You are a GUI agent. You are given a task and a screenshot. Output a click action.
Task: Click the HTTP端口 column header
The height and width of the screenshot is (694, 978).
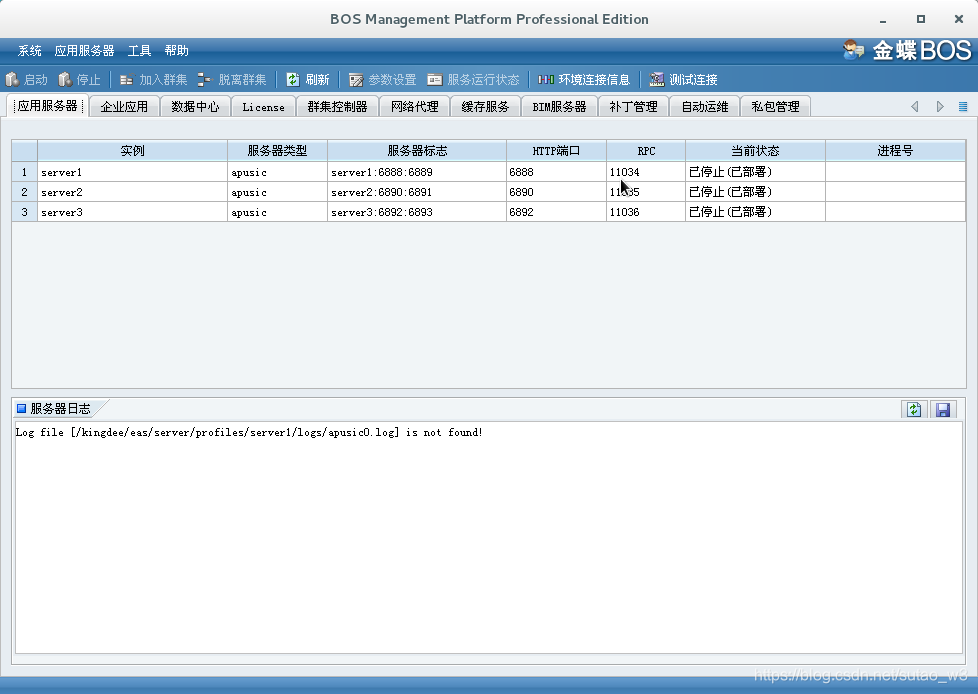point(556,151)
